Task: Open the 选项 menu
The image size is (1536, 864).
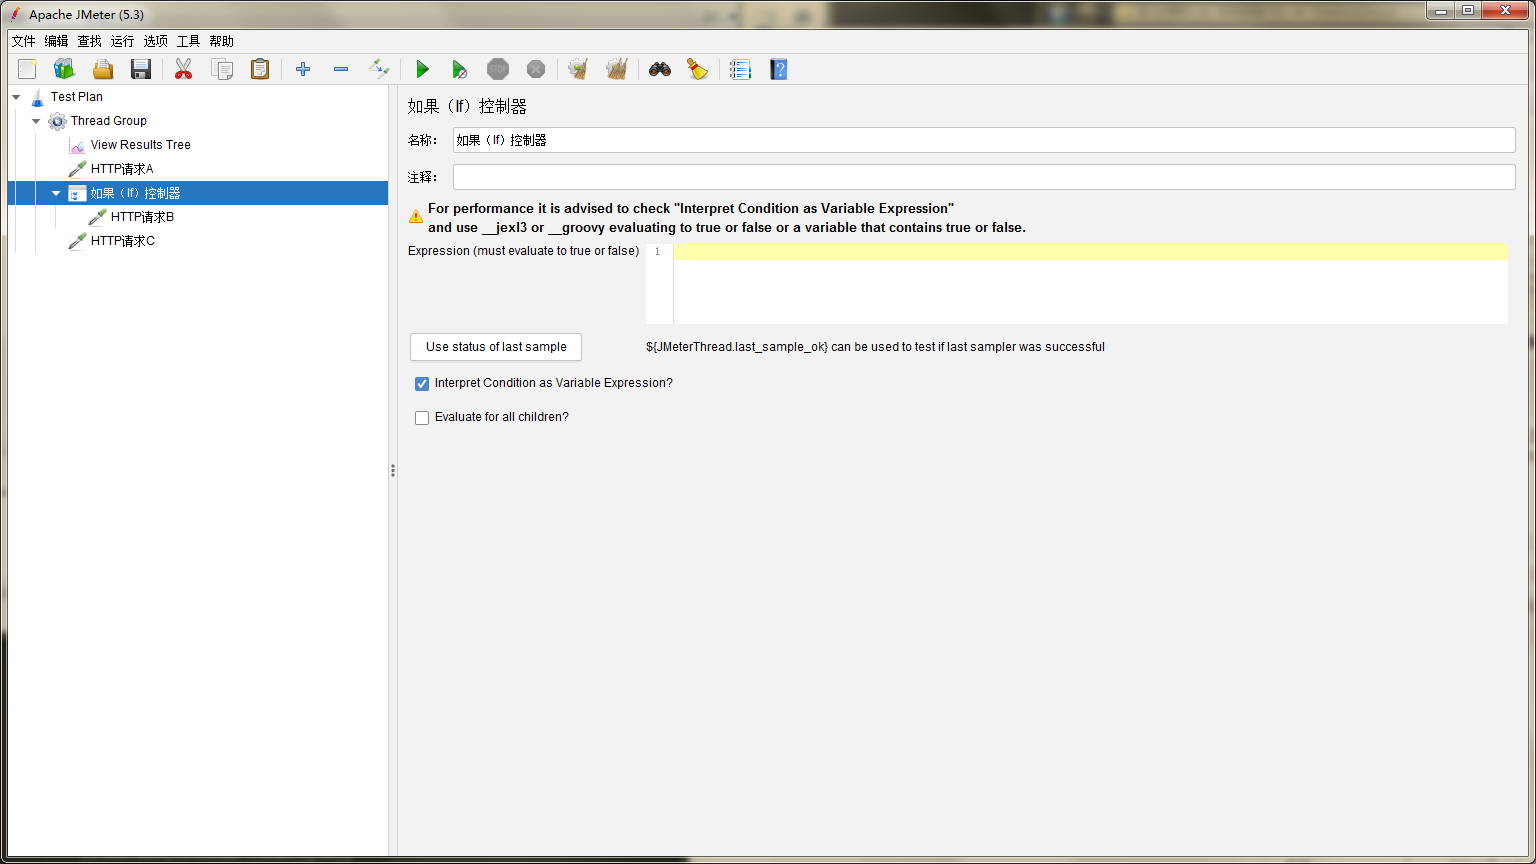Action: click(x=155, y=41)
